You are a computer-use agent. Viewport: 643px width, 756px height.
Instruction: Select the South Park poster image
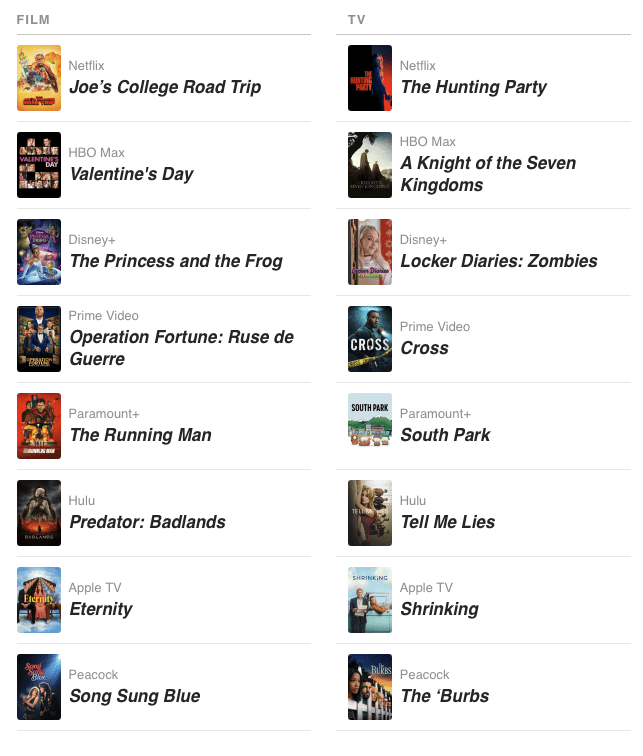(370, 426)
